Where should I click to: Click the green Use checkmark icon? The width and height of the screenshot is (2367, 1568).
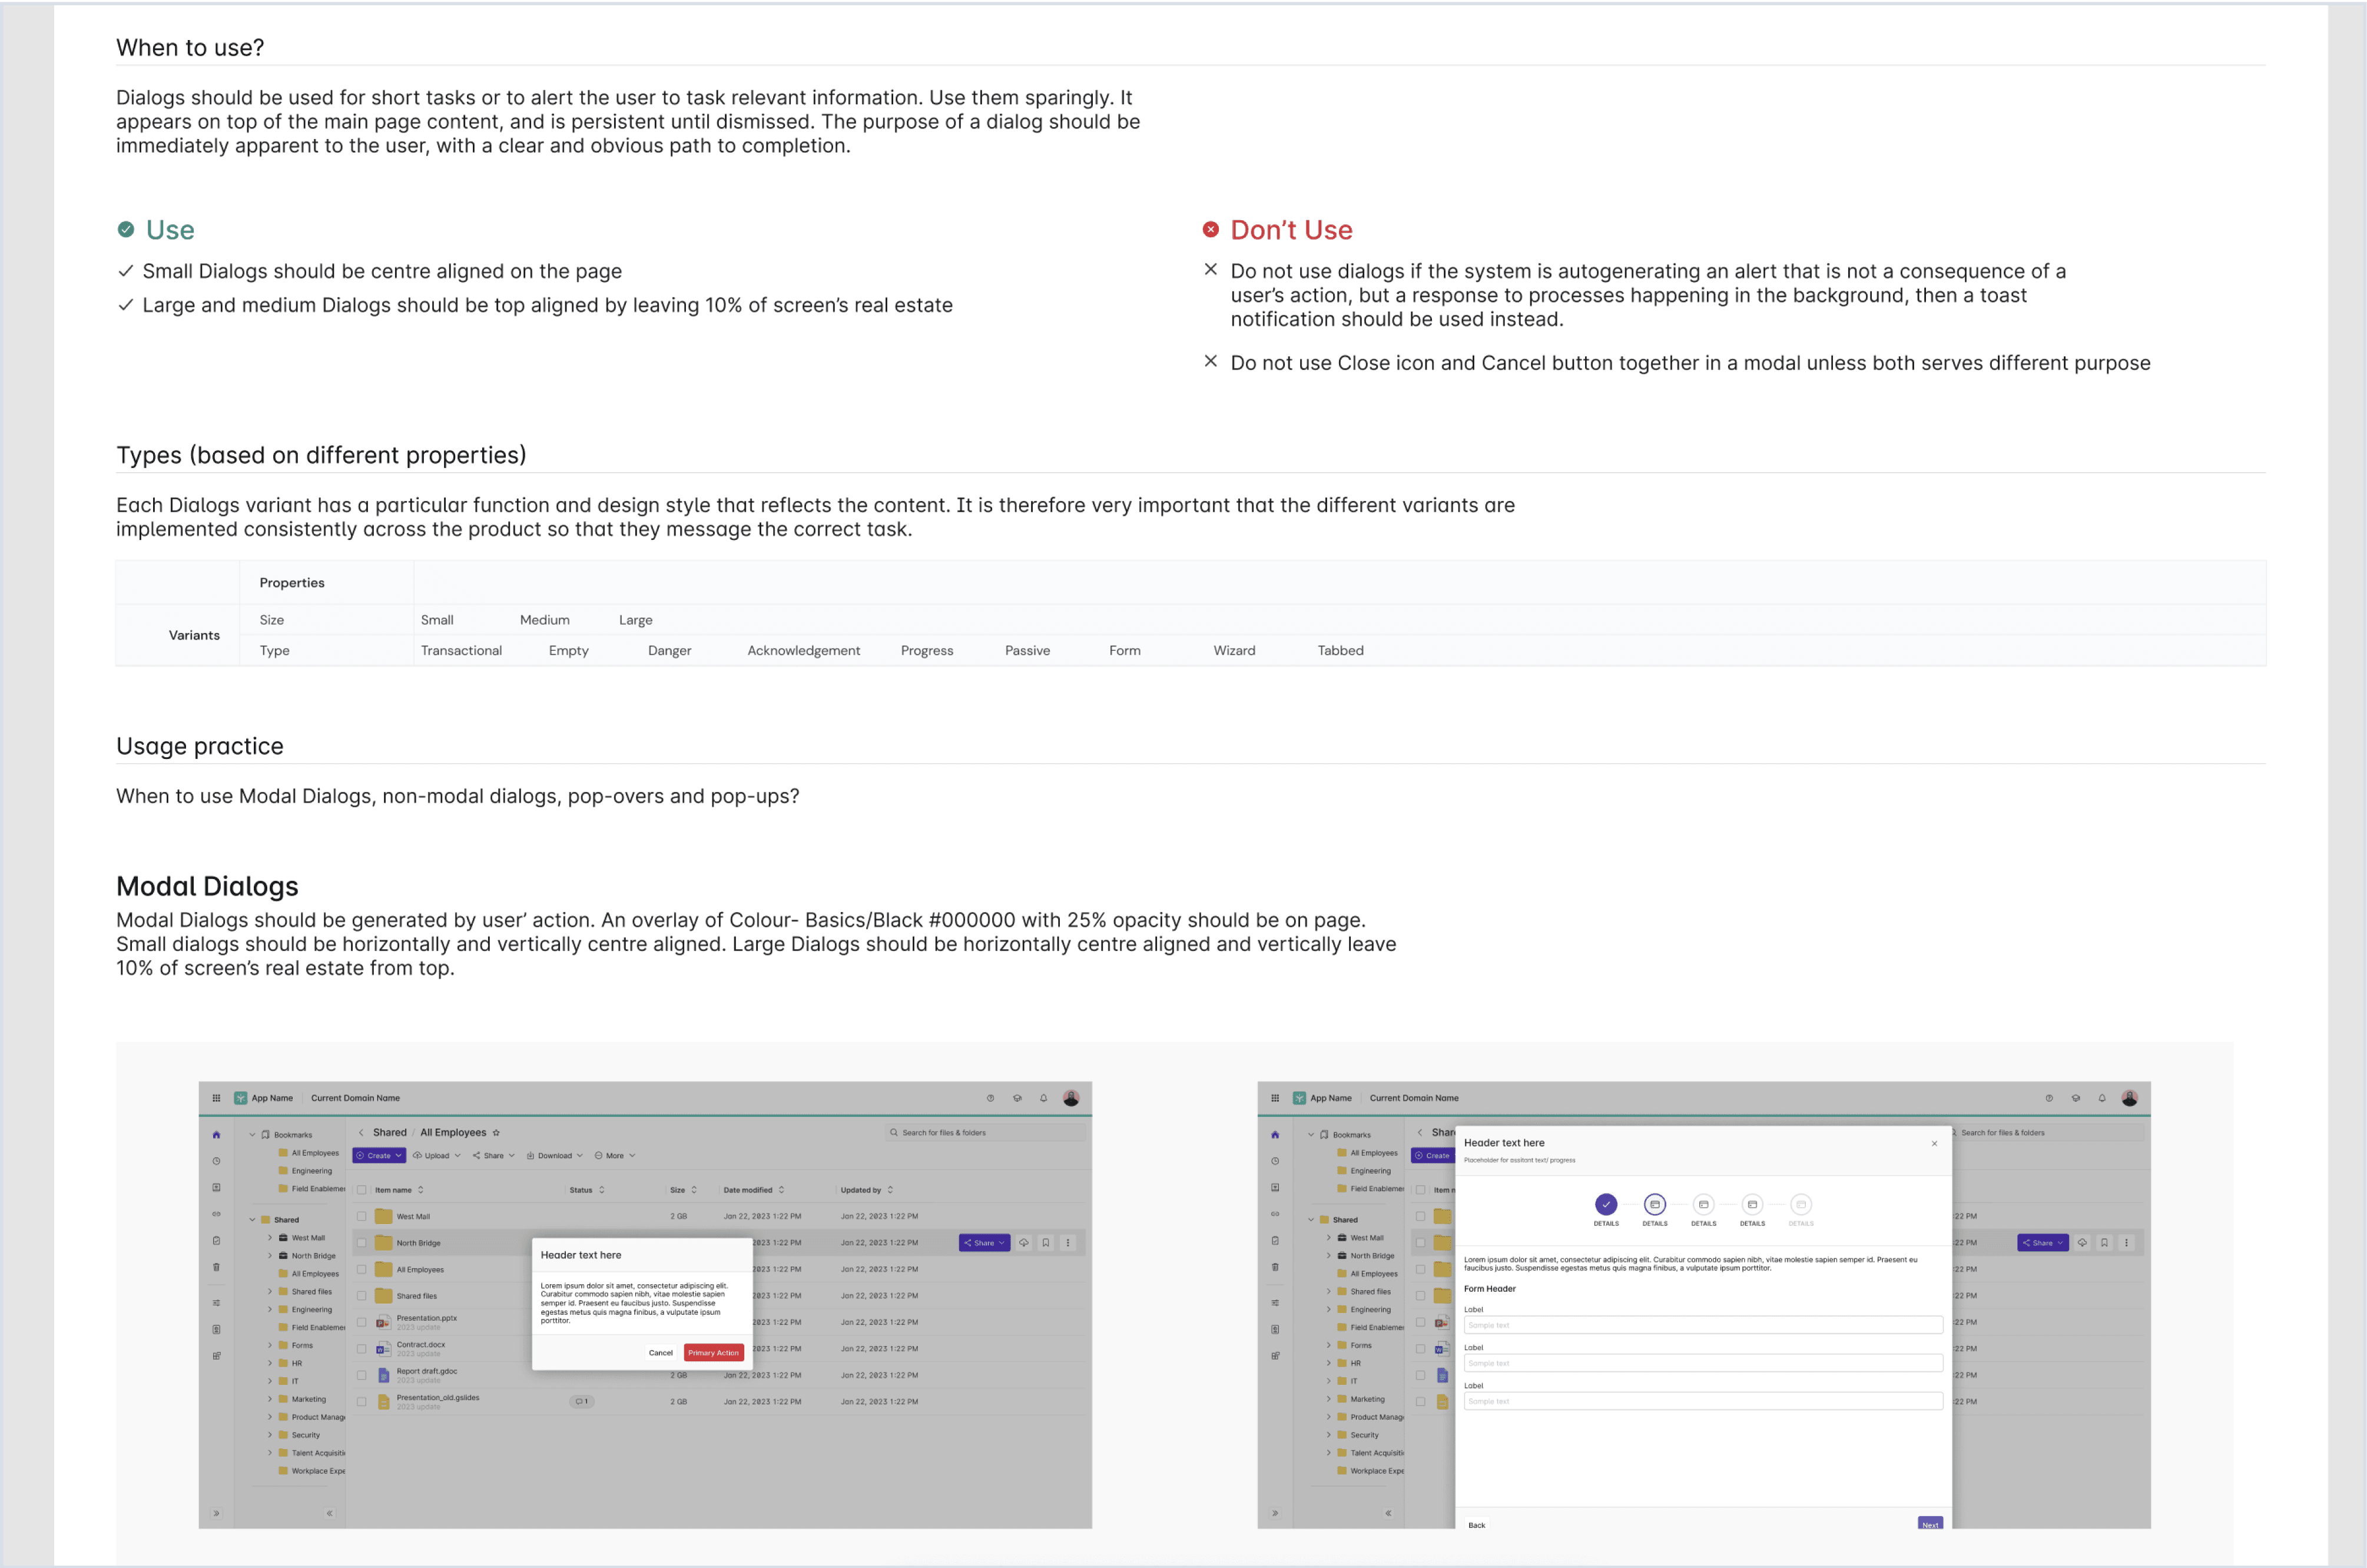click(126, 230)
